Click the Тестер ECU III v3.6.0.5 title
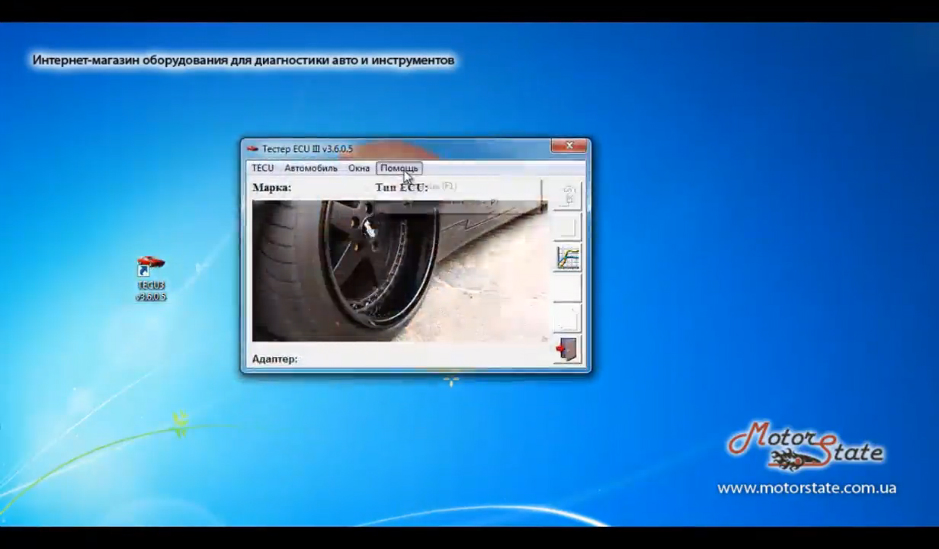This screenshot has height=549, width=939. pos(307,149)
